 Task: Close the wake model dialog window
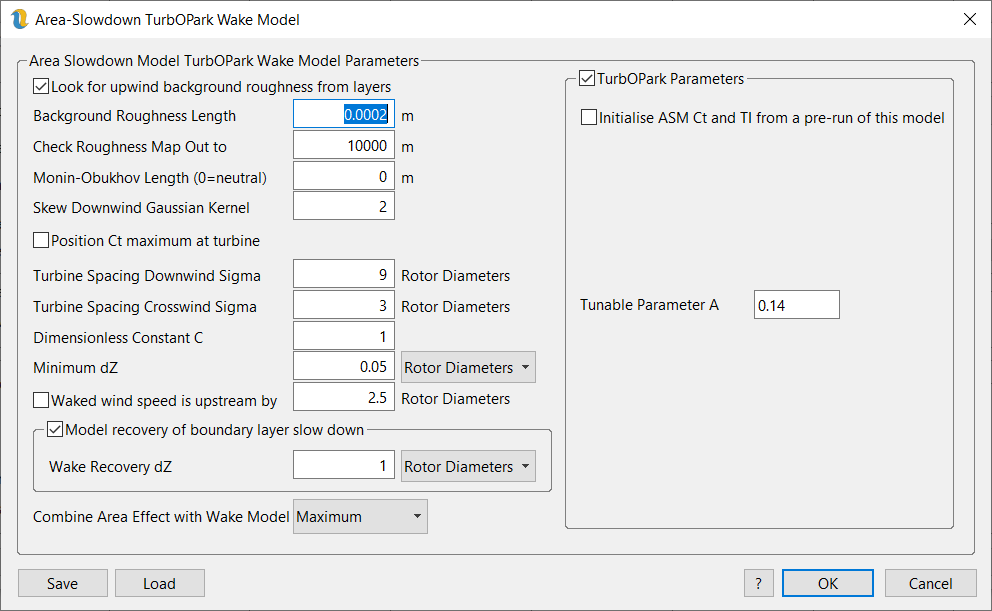tap(968, 20)
